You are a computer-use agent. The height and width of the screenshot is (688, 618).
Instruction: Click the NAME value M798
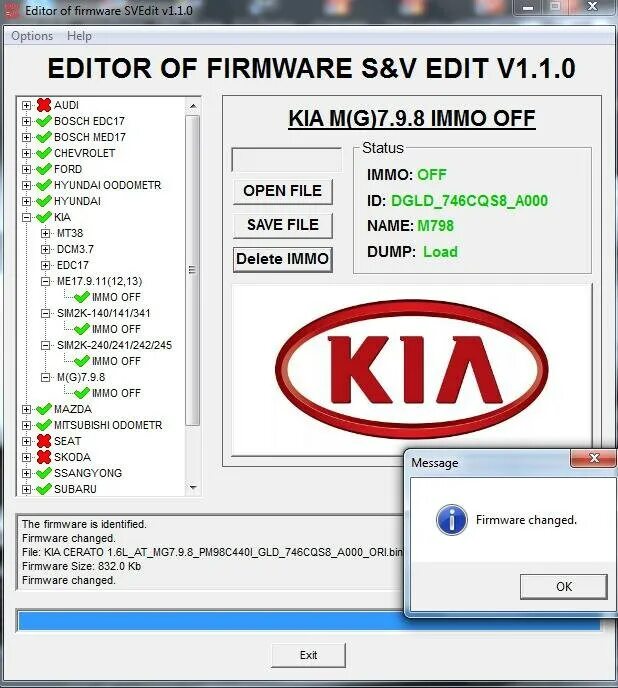(435, 226)
